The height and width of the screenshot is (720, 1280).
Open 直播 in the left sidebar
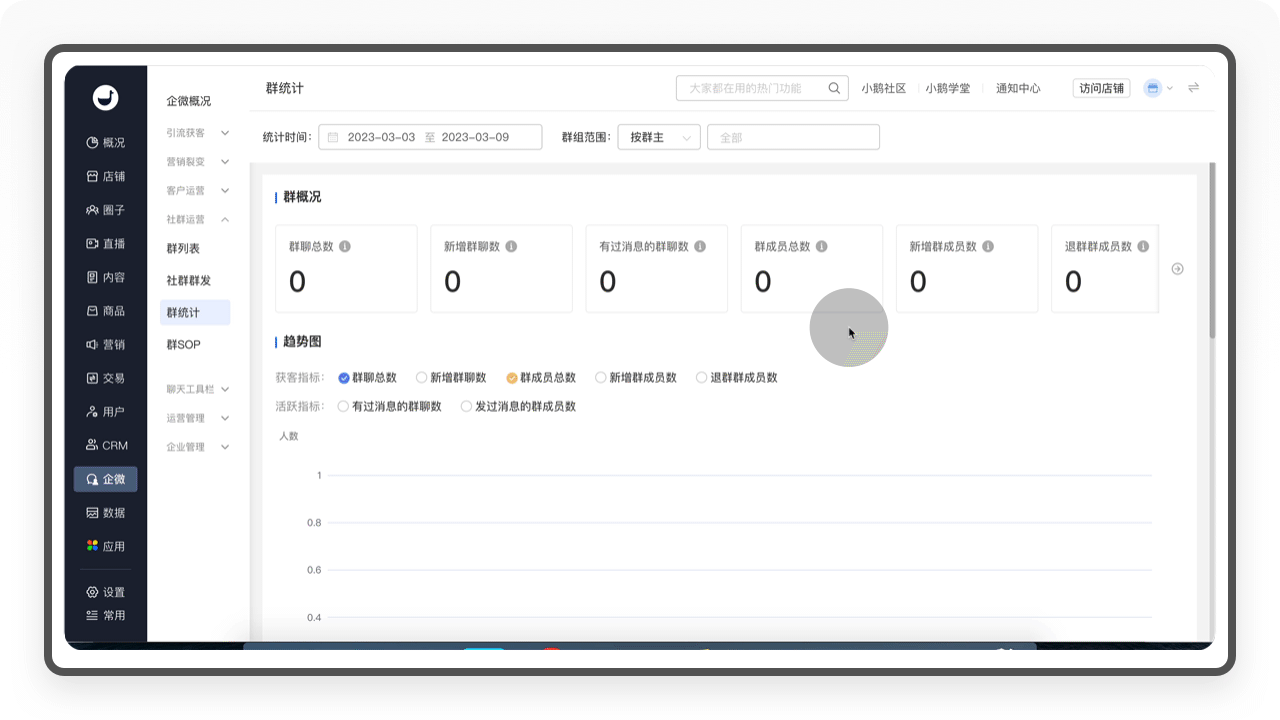(x=105, y=244)
